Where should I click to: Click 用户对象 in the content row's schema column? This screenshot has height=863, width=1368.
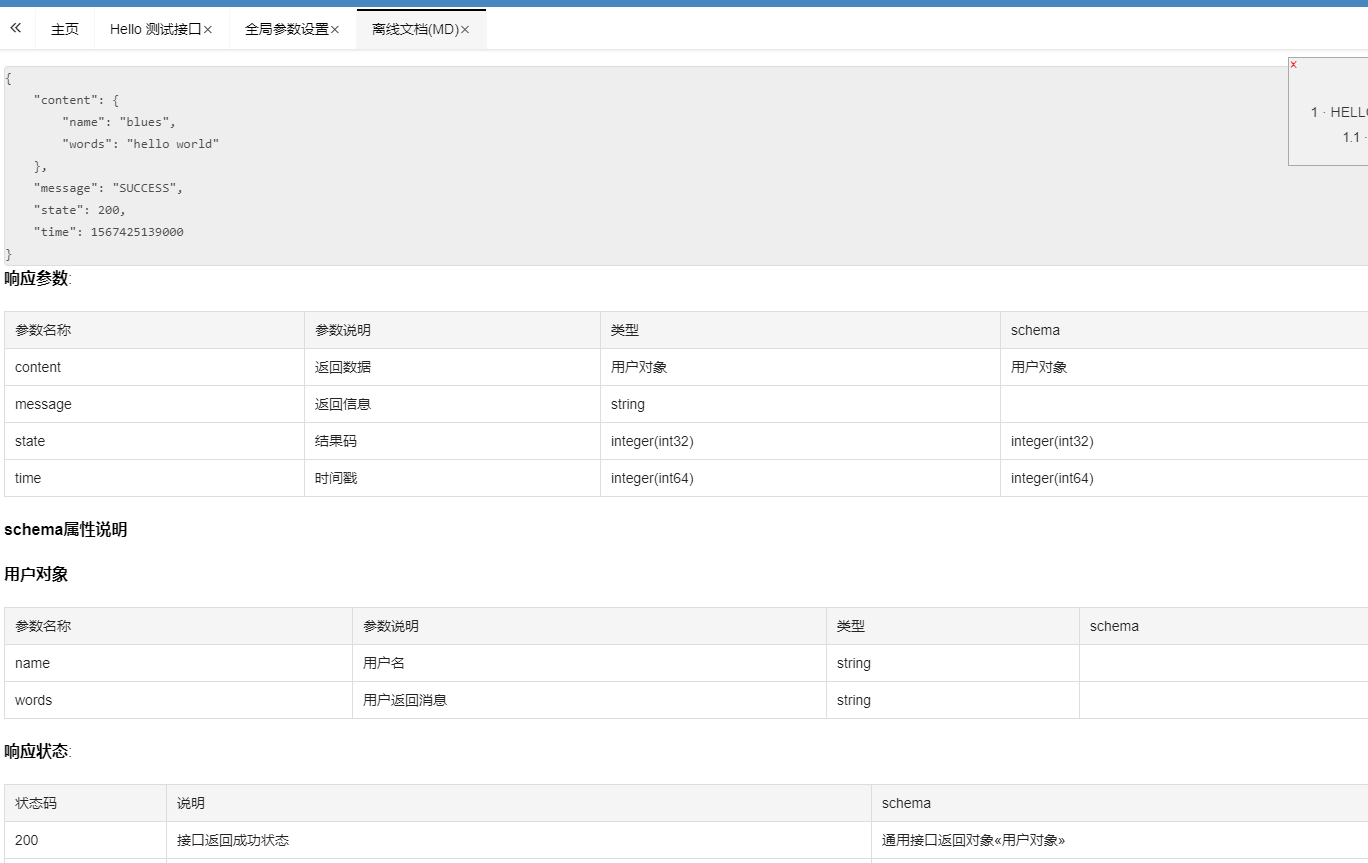tap(1039, 367)
